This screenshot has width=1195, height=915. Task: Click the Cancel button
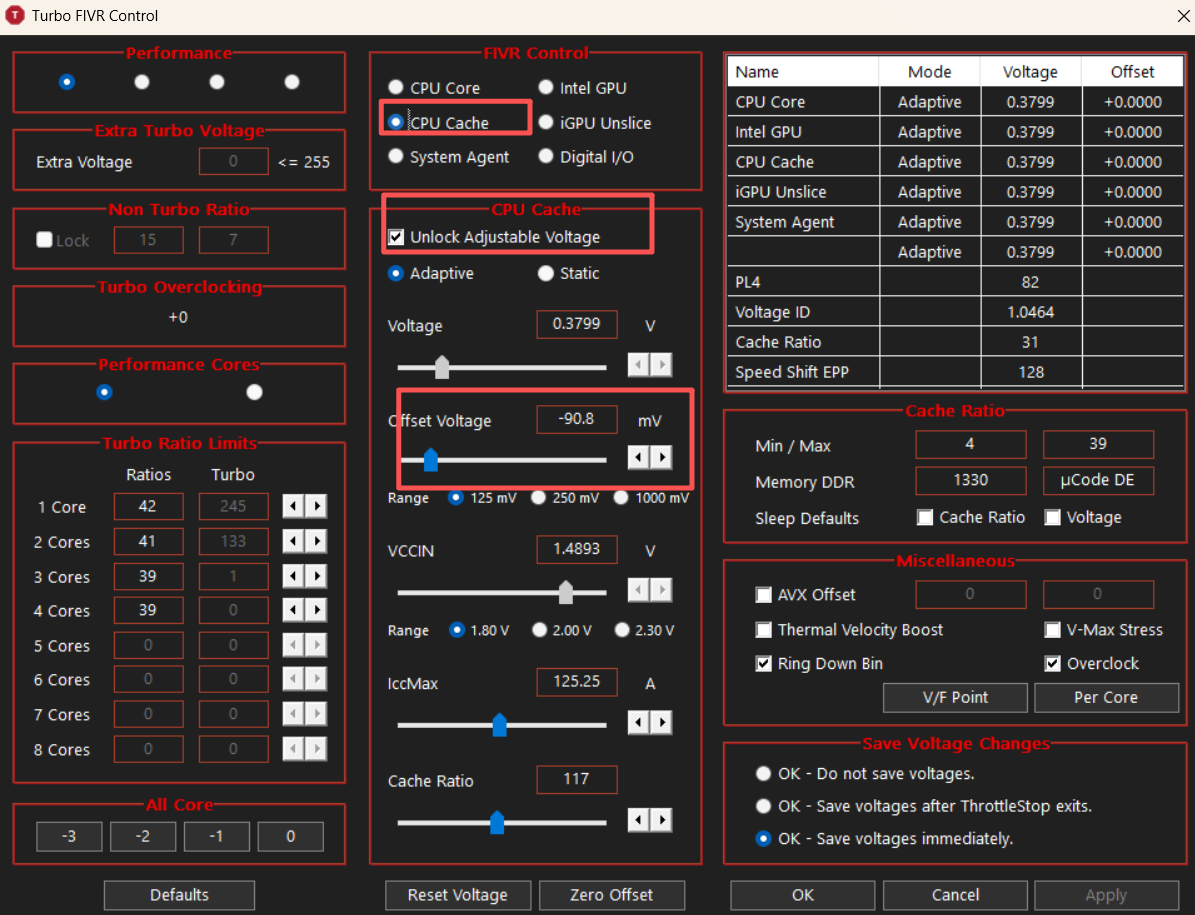point(955,894)
